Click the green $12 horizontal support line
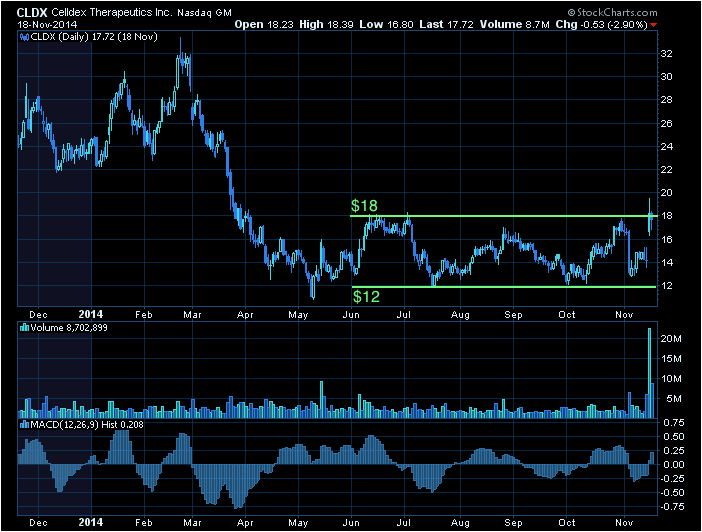 click(x=504, y=287)
